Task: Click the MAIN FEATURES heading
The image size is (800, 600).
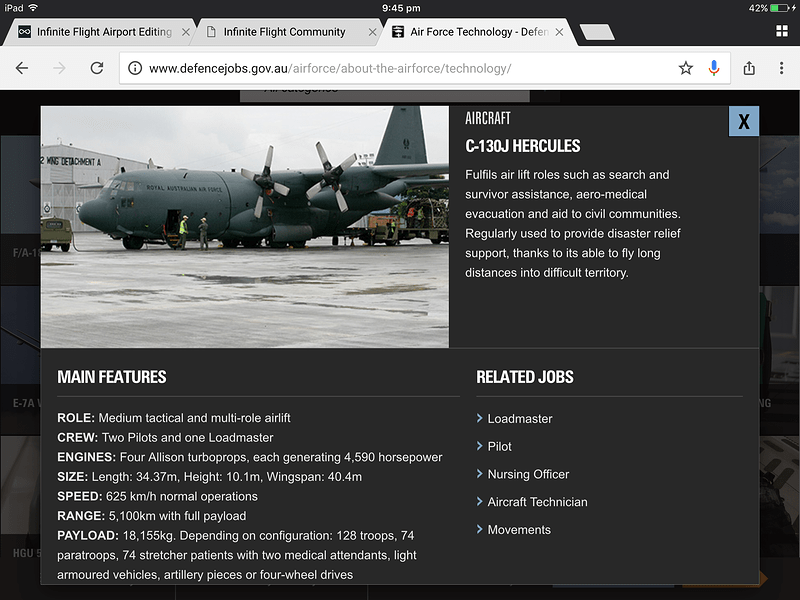Action: [112, 377]
